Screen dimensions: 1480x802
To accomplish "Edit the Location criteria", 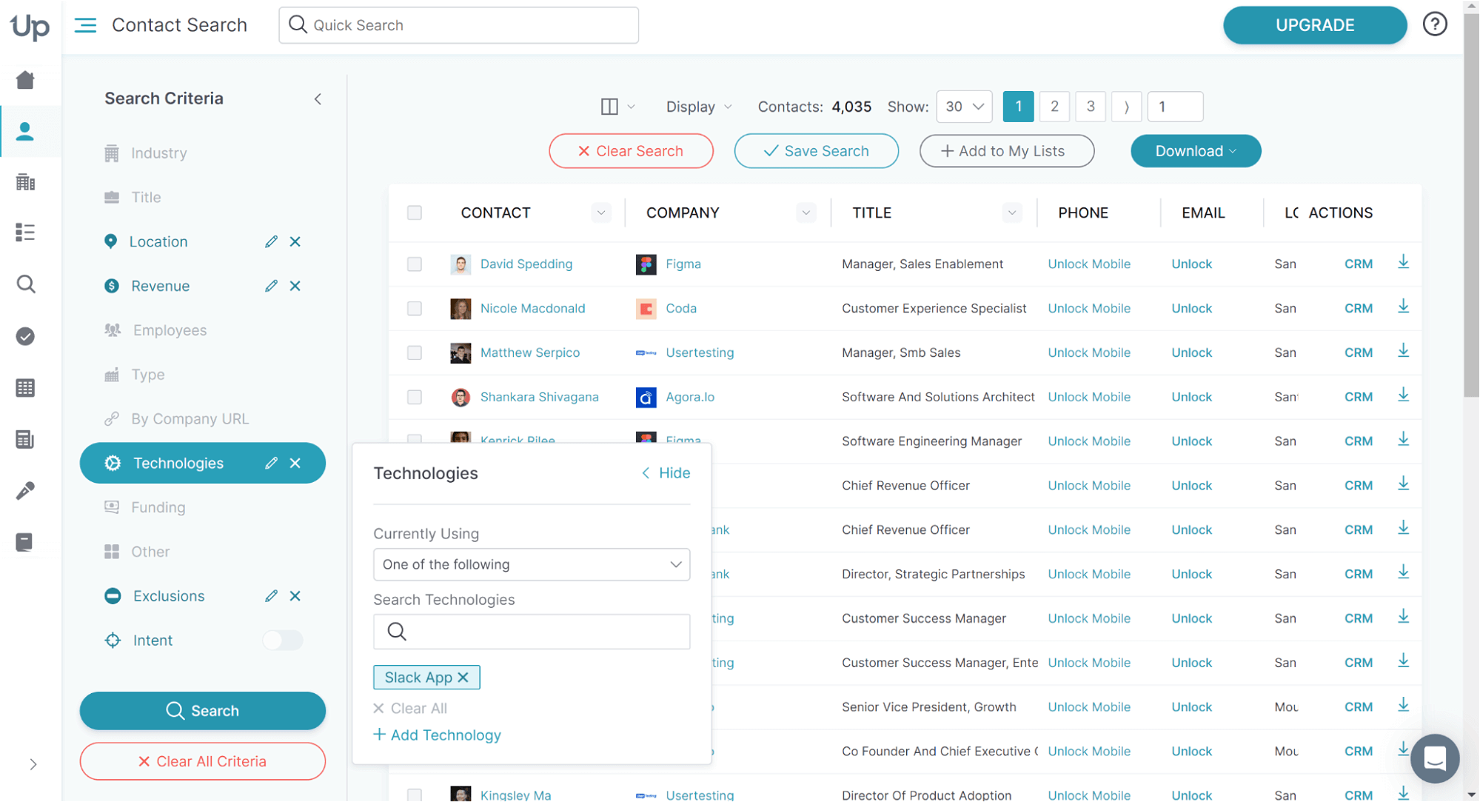I will point(271,242).
